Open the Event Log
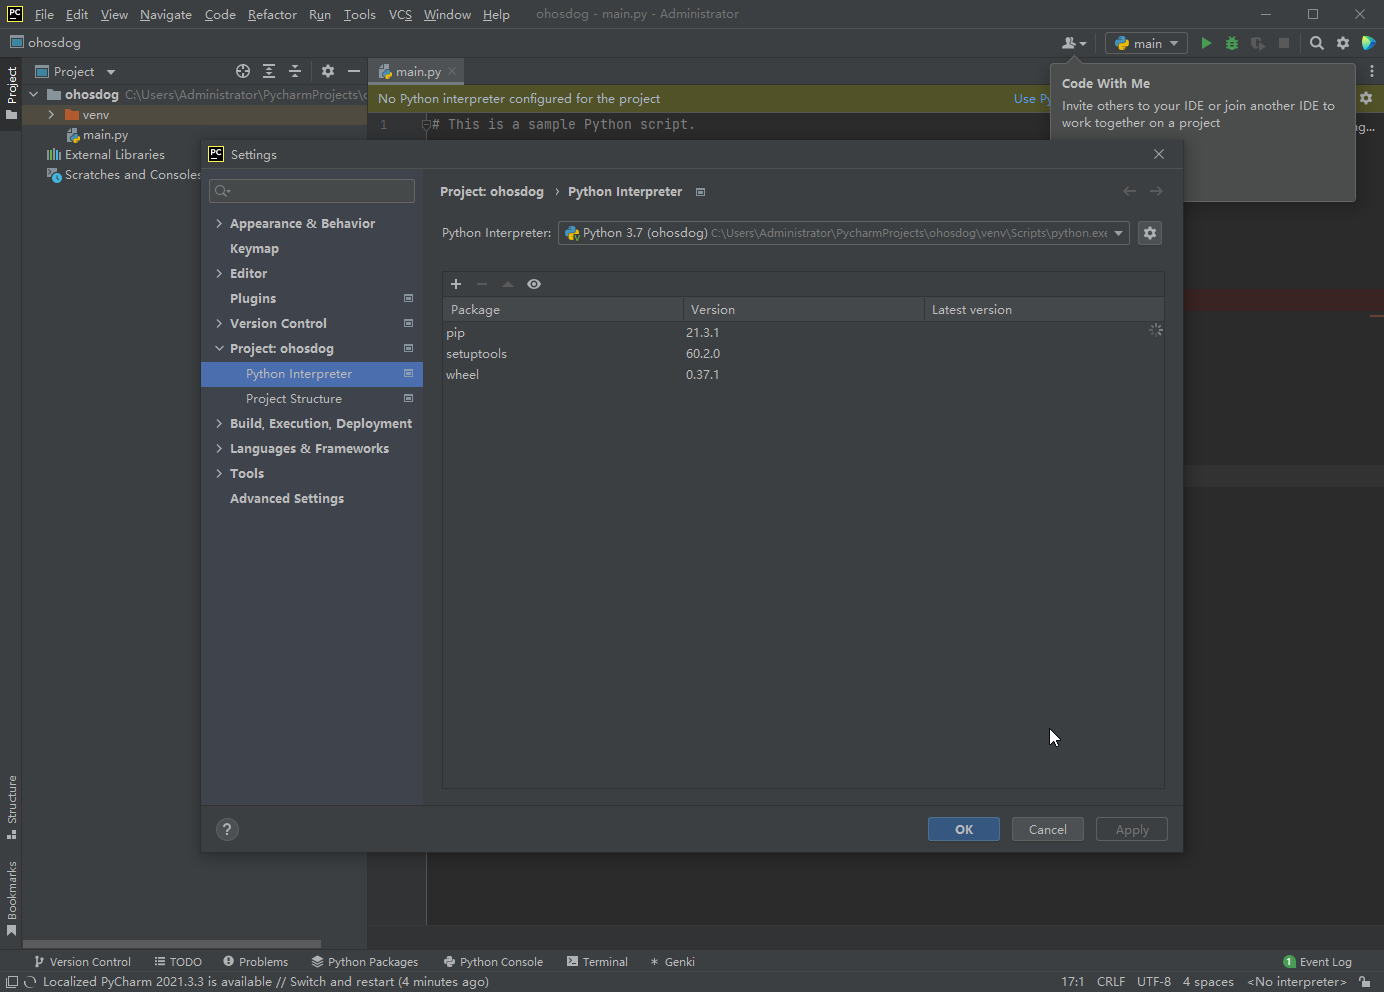The image size is (1384, 992). [1317, 962]
